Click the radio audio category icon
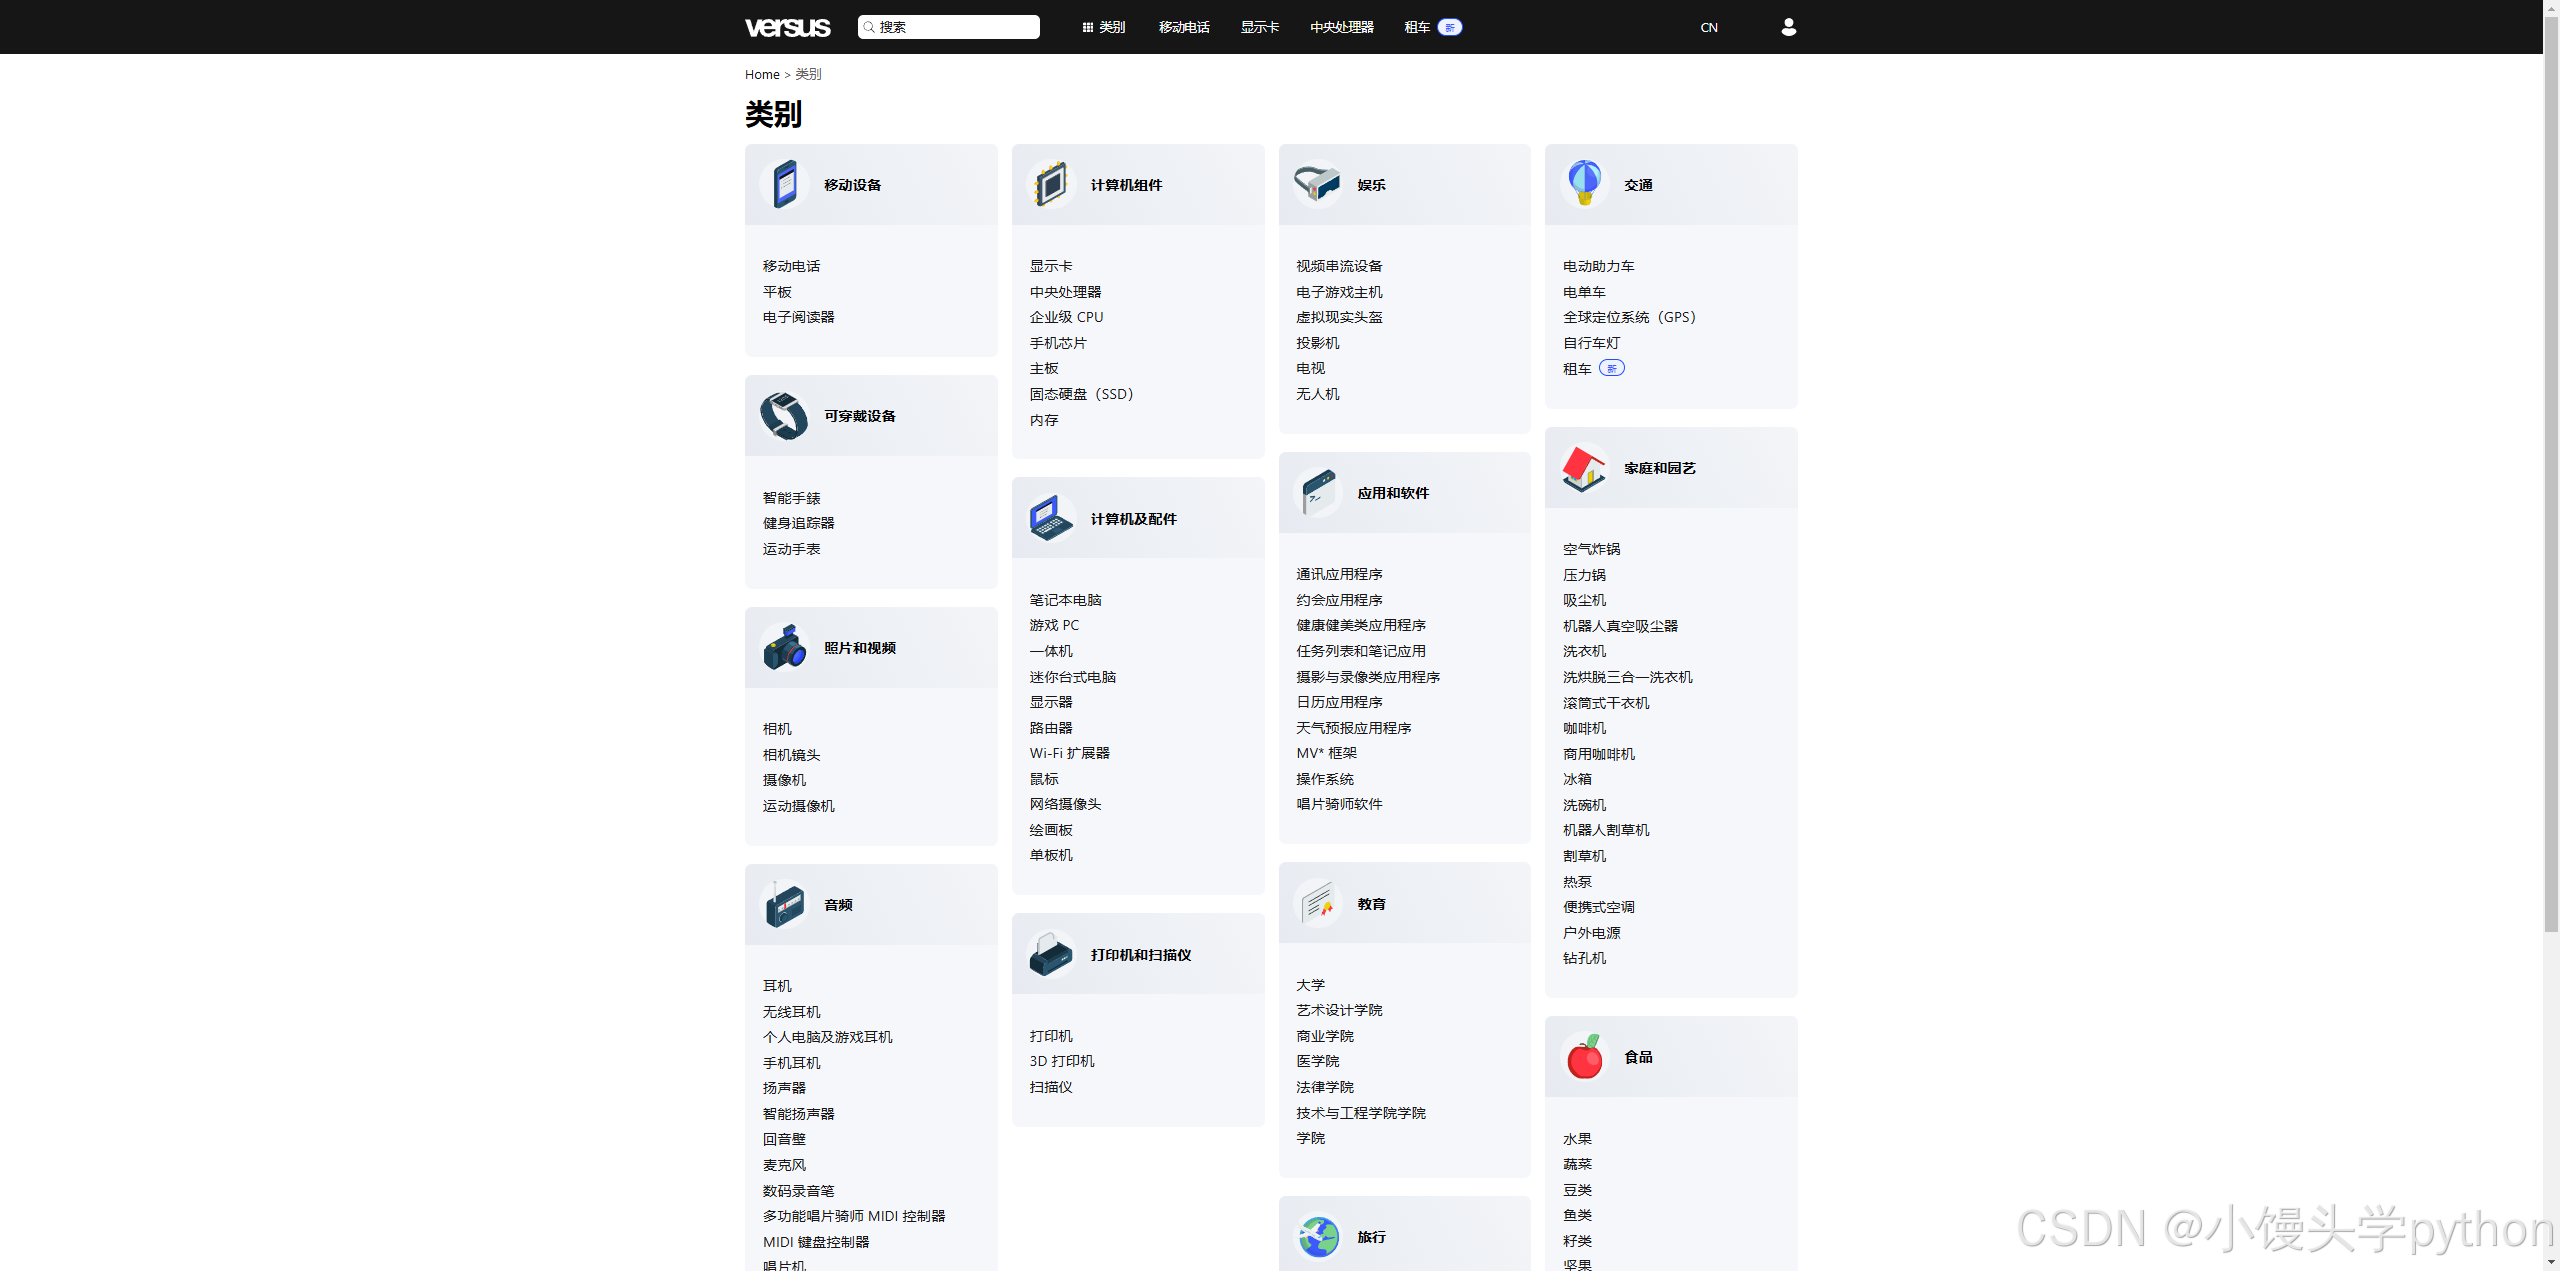Viewport: 2560px width, 1271px height. click(x=785, y=905)
